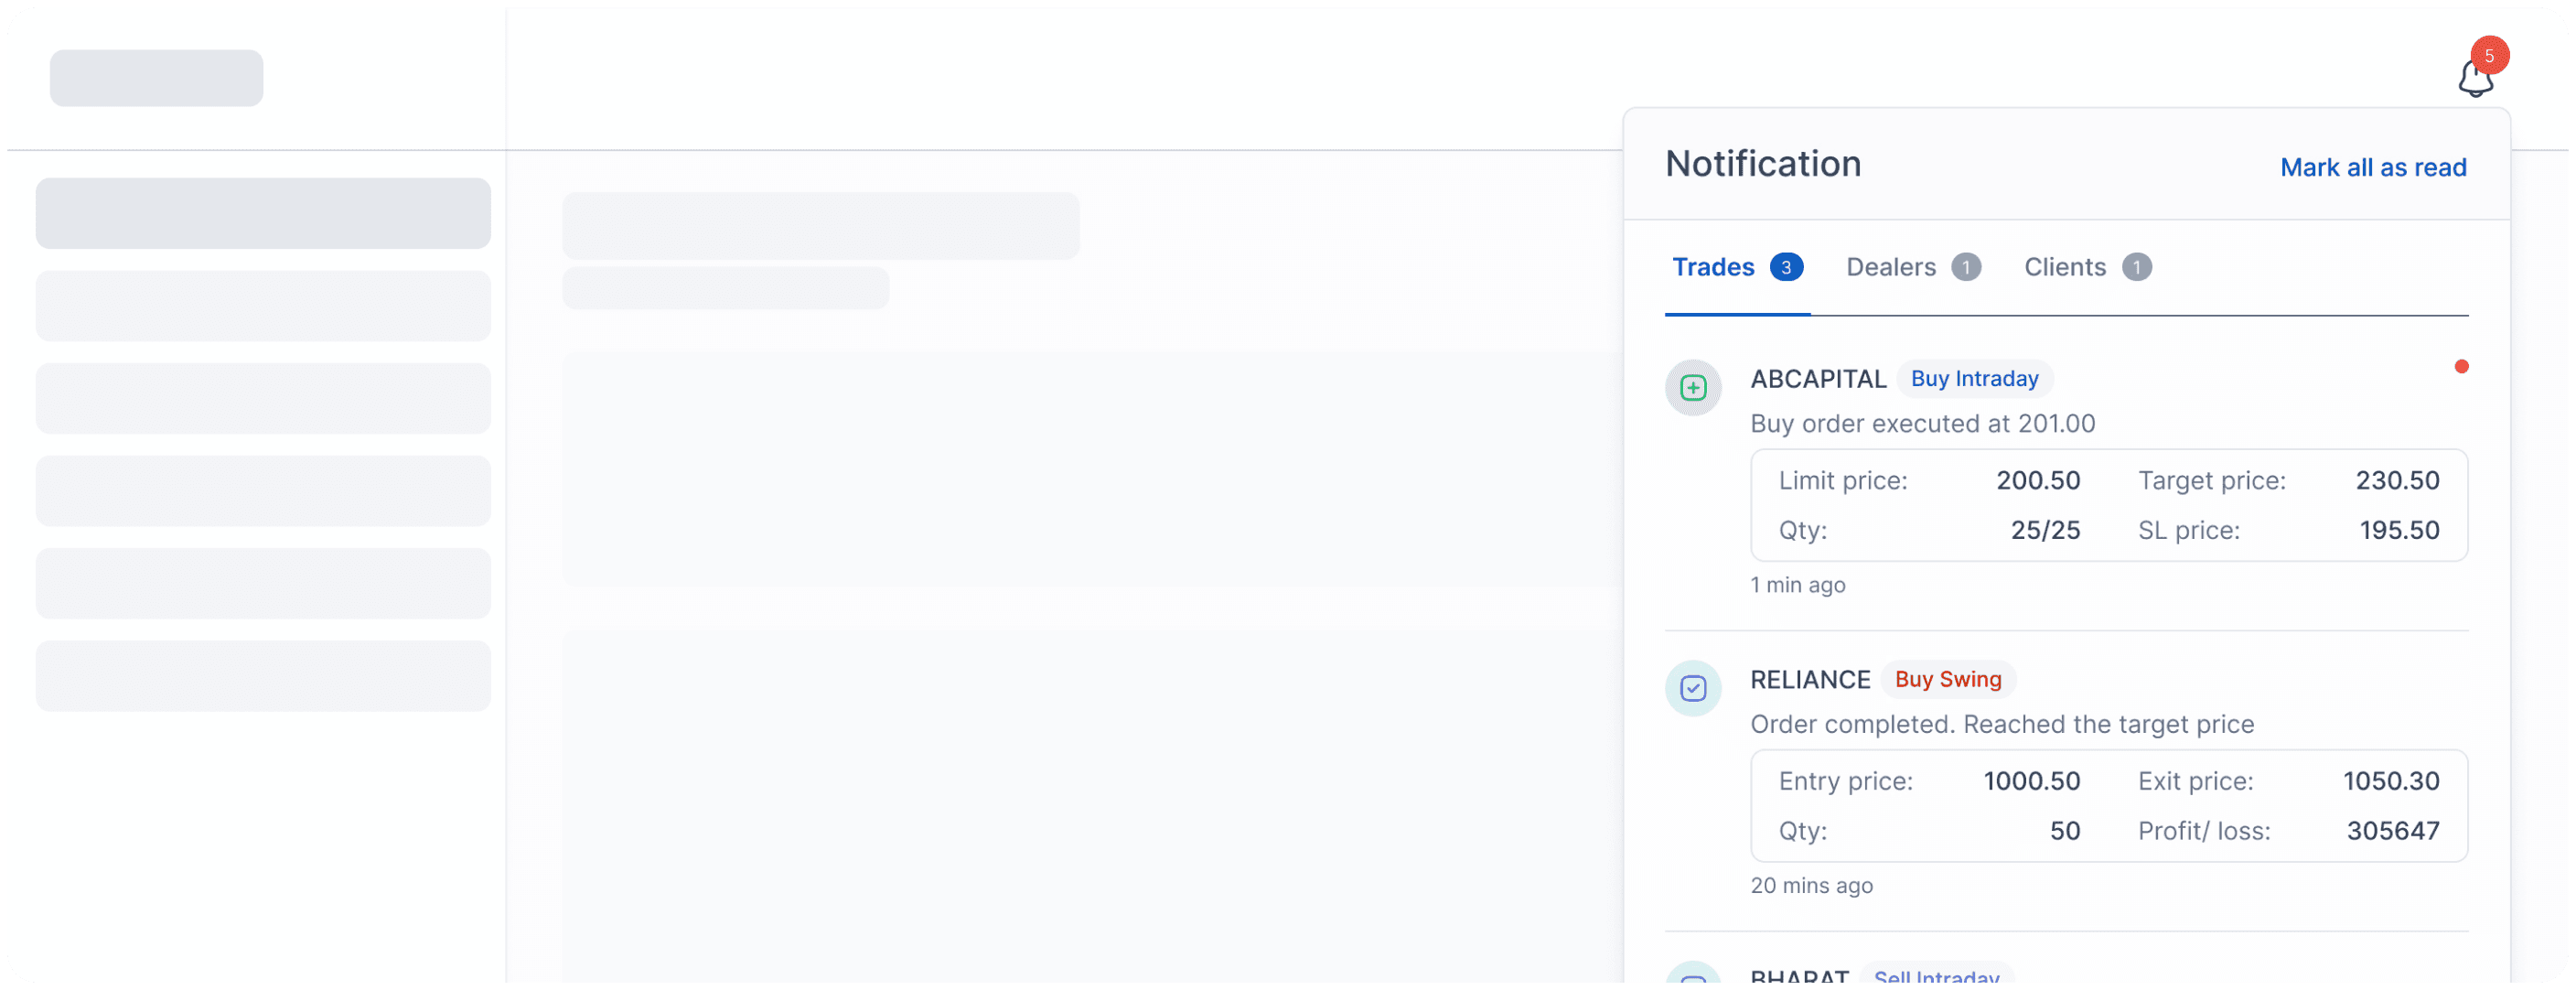Click the Notification panel heading
The height and width of the screenshot is (990, 2576).
coord(1762,164)
